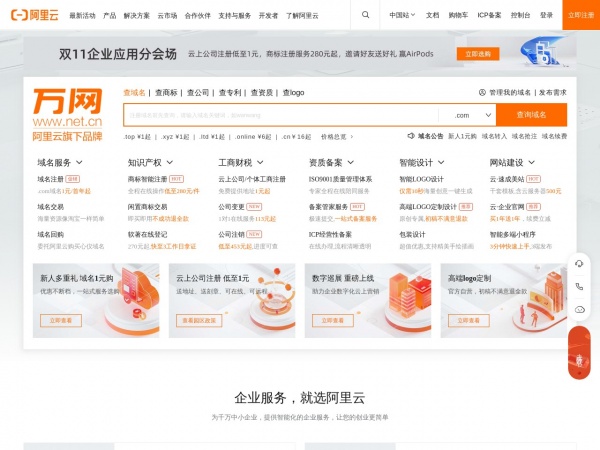Click the 管理我的域名 gear icon
600x450 pixels.
[484, 92]
